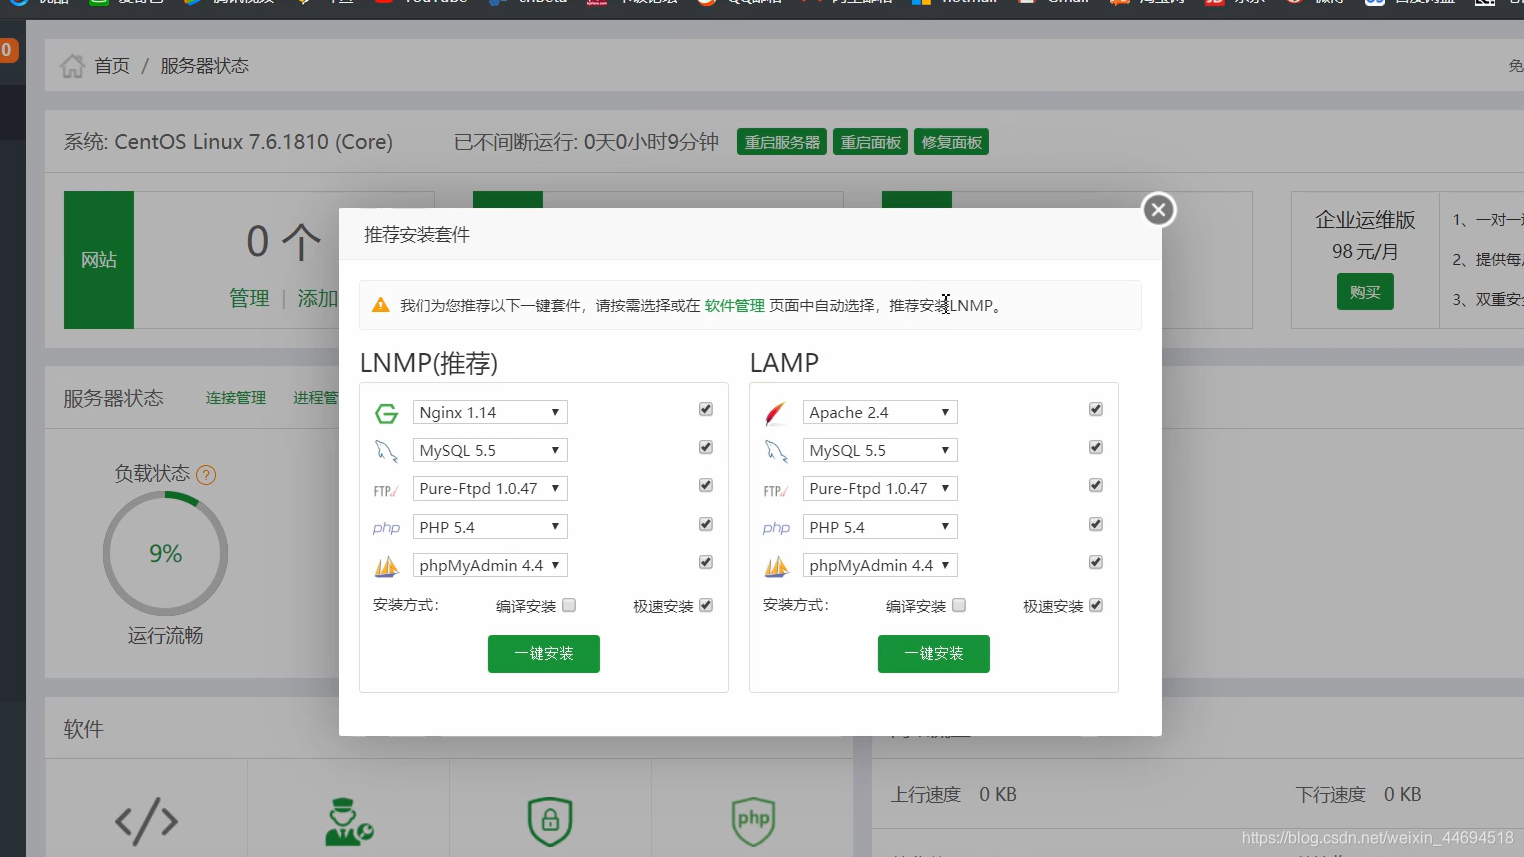Image resolution: width=1524 pixels, height=857 pixels.
Task: Click the php icon in LAMP column
Action: click(x=776, y=528)
